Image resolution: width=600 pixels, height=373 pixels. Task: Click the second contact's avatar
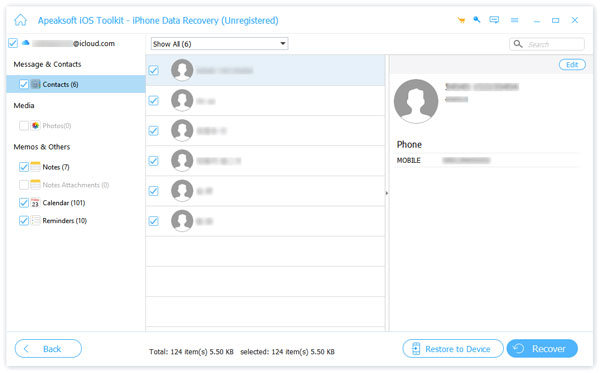point(182,100)
